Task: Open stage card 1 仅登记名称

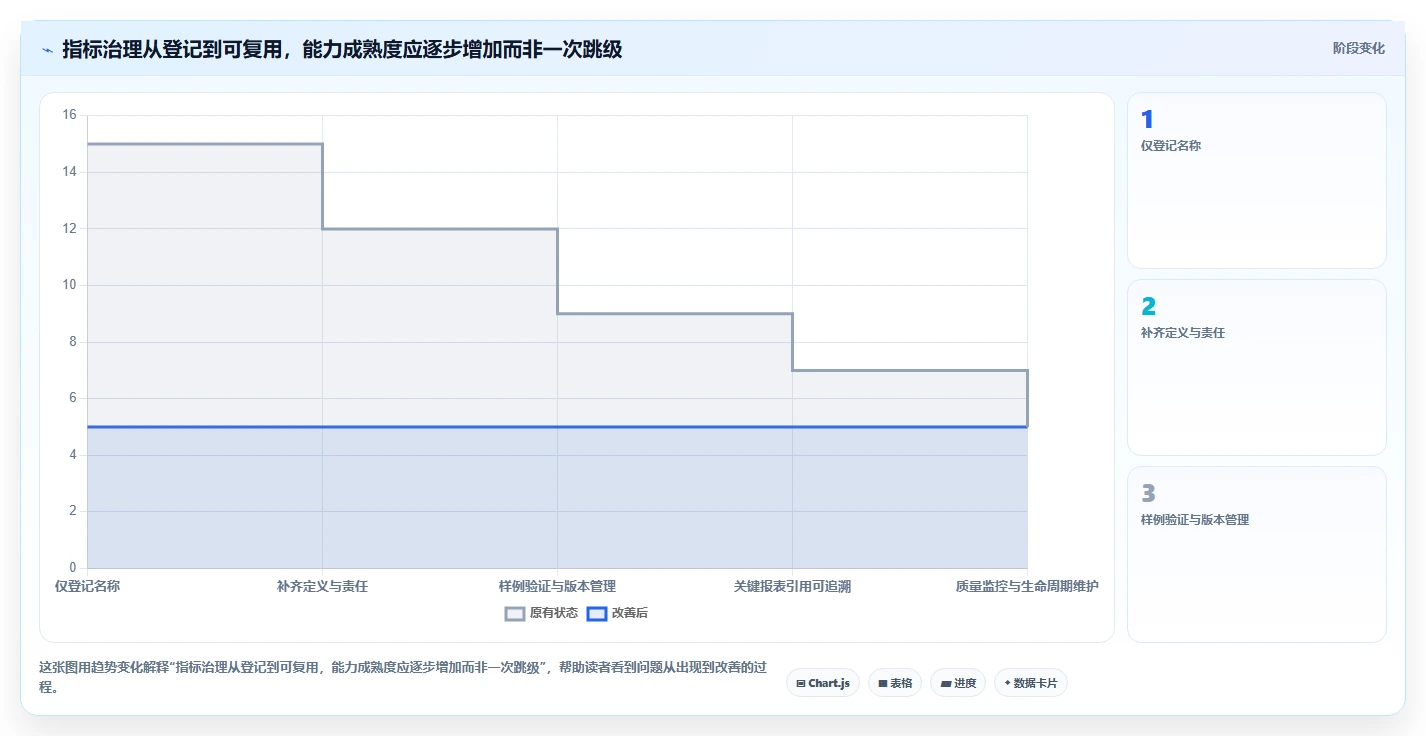Action: [x=1257, y=181]
